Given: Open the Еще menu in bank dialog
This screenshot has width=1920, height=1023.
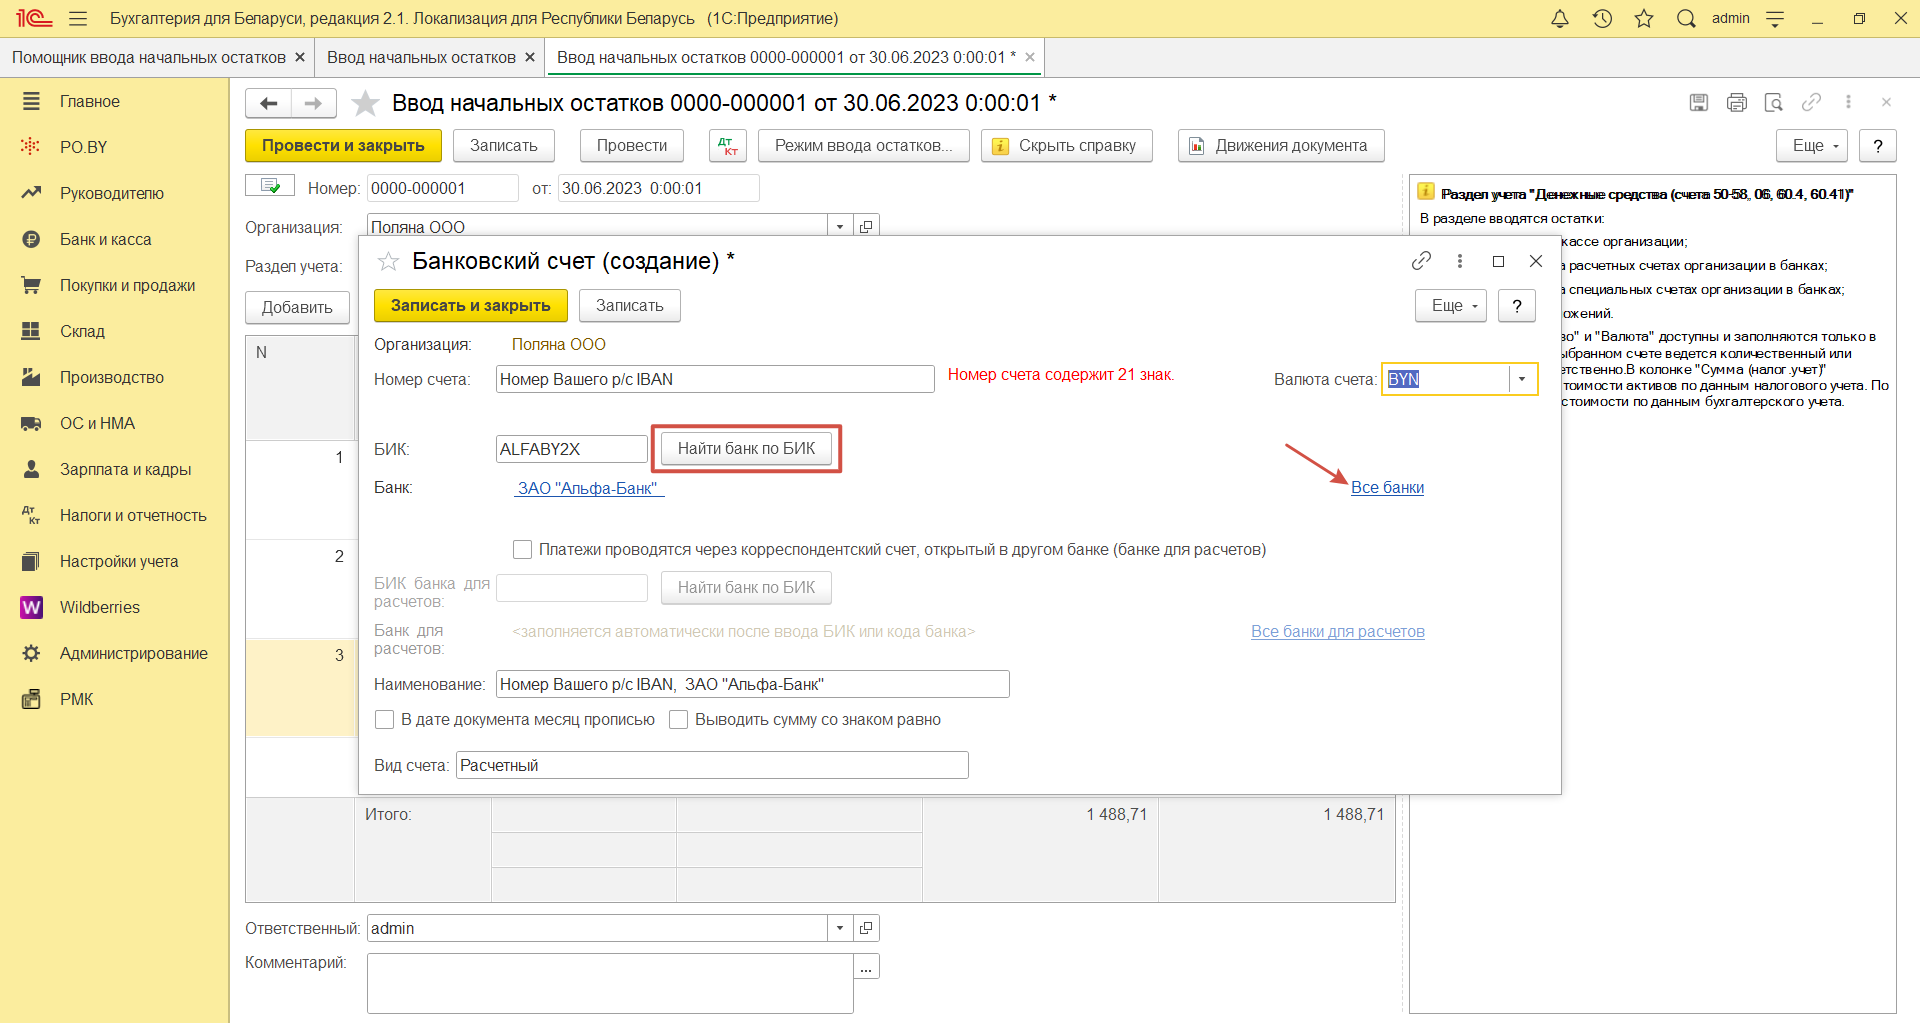Looking at the screenshot, I should [x=1450, y=306].
